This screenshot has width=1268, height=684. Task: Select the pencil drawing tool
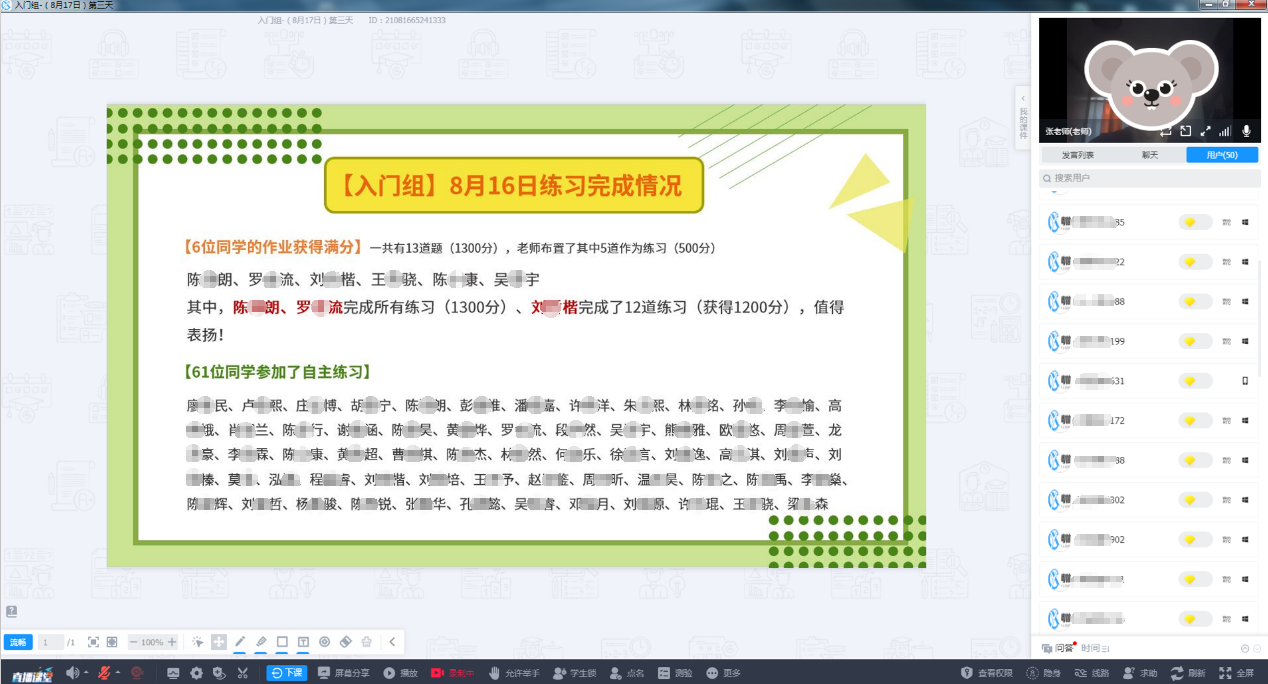point(240,642)
